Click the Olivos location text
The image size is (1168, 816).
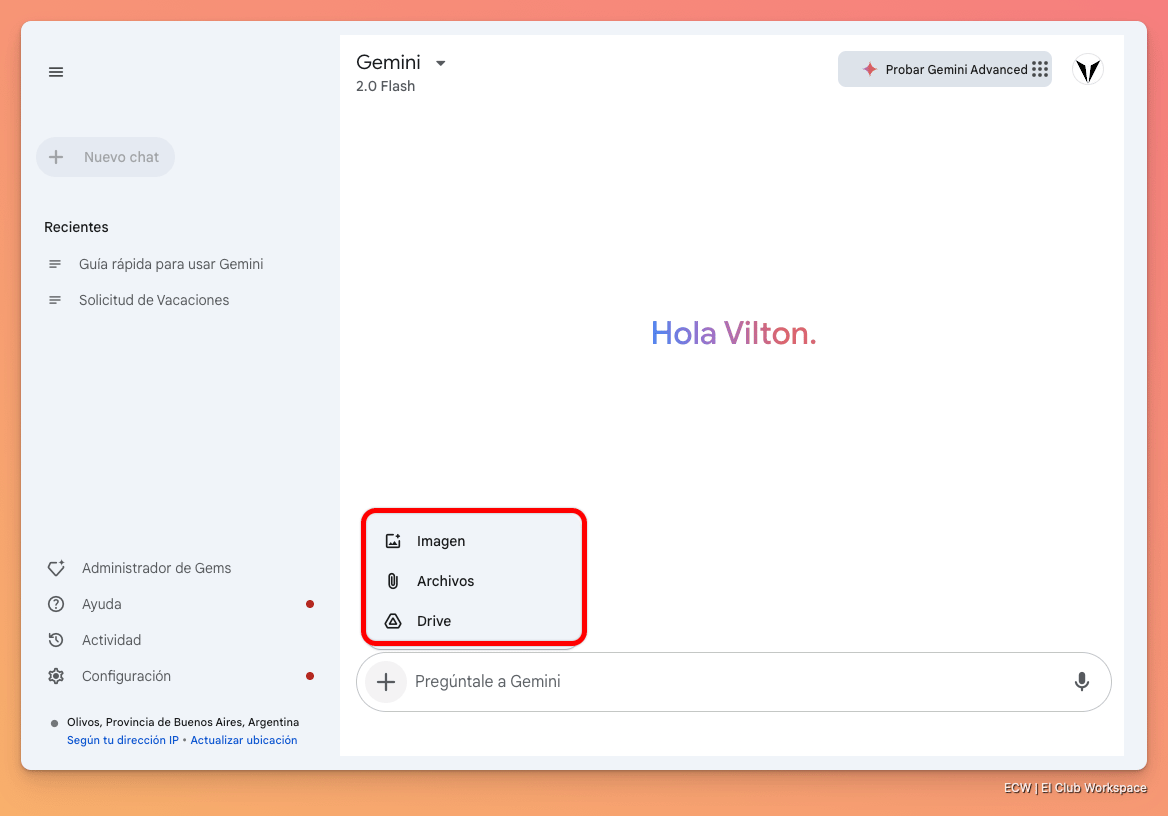point(183,722)
